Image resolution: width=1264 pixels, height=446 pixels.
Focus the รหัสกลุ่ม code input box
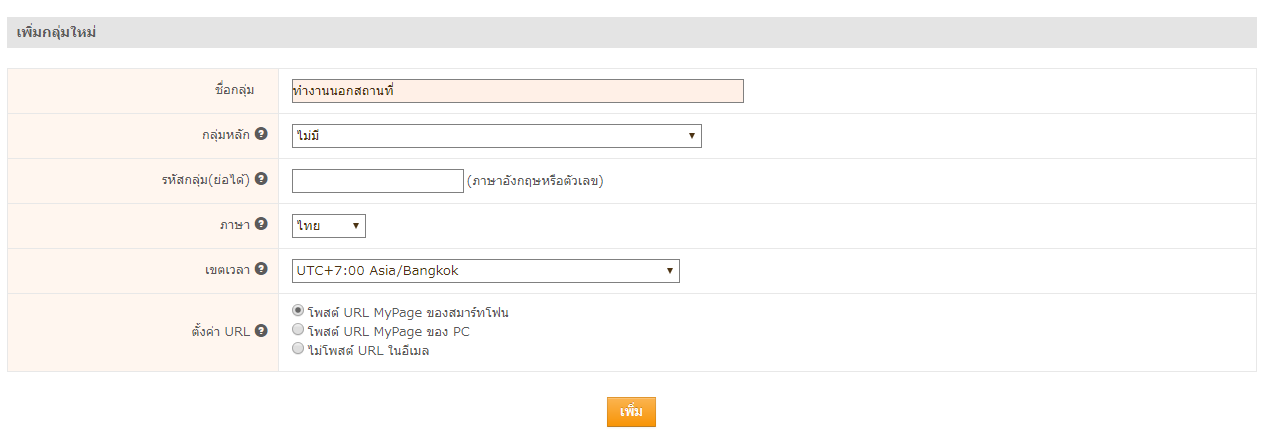pyautogui.click(x=377, y=181)
